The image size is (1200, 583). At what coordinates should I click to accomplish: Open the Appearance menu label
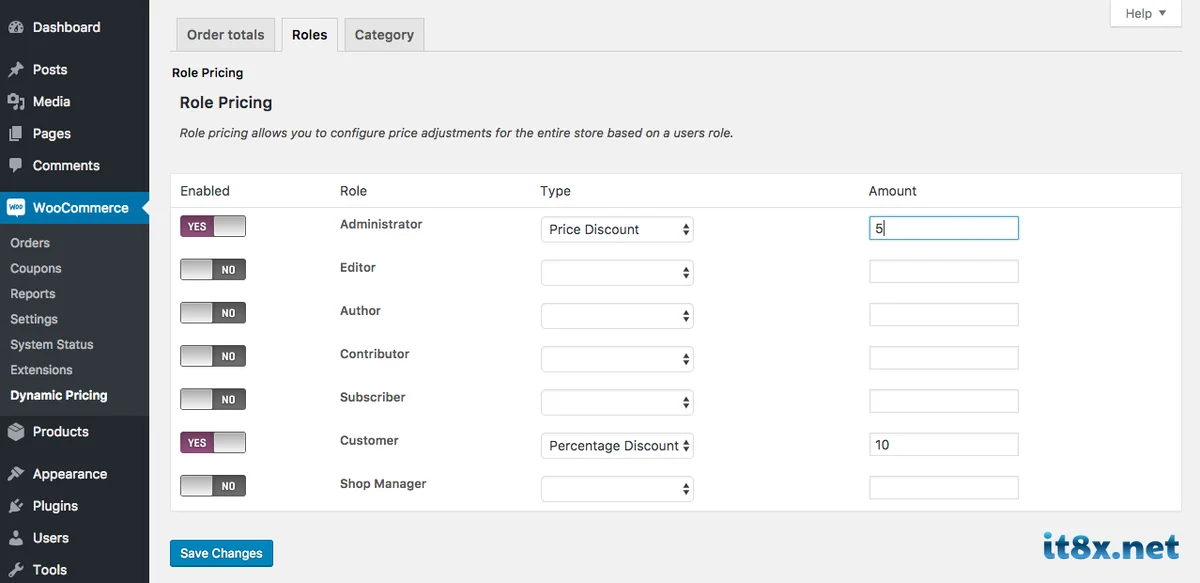(70, 474)
